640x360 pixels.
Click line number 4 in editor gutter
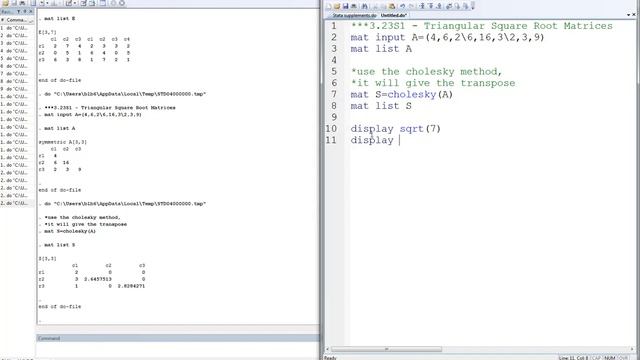coord(334,60)
